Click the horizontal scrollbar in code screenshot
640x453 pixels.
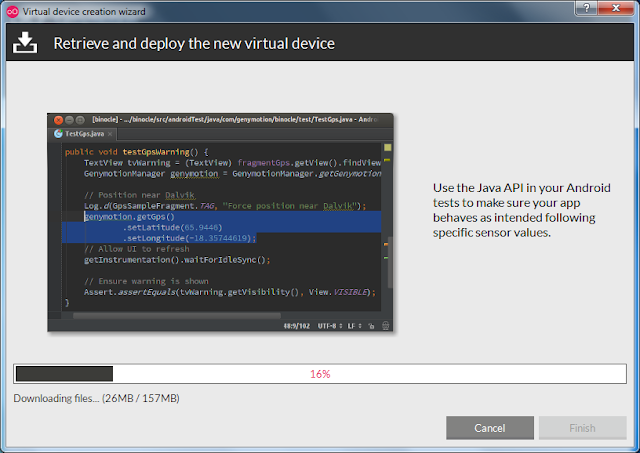(177, 315)
